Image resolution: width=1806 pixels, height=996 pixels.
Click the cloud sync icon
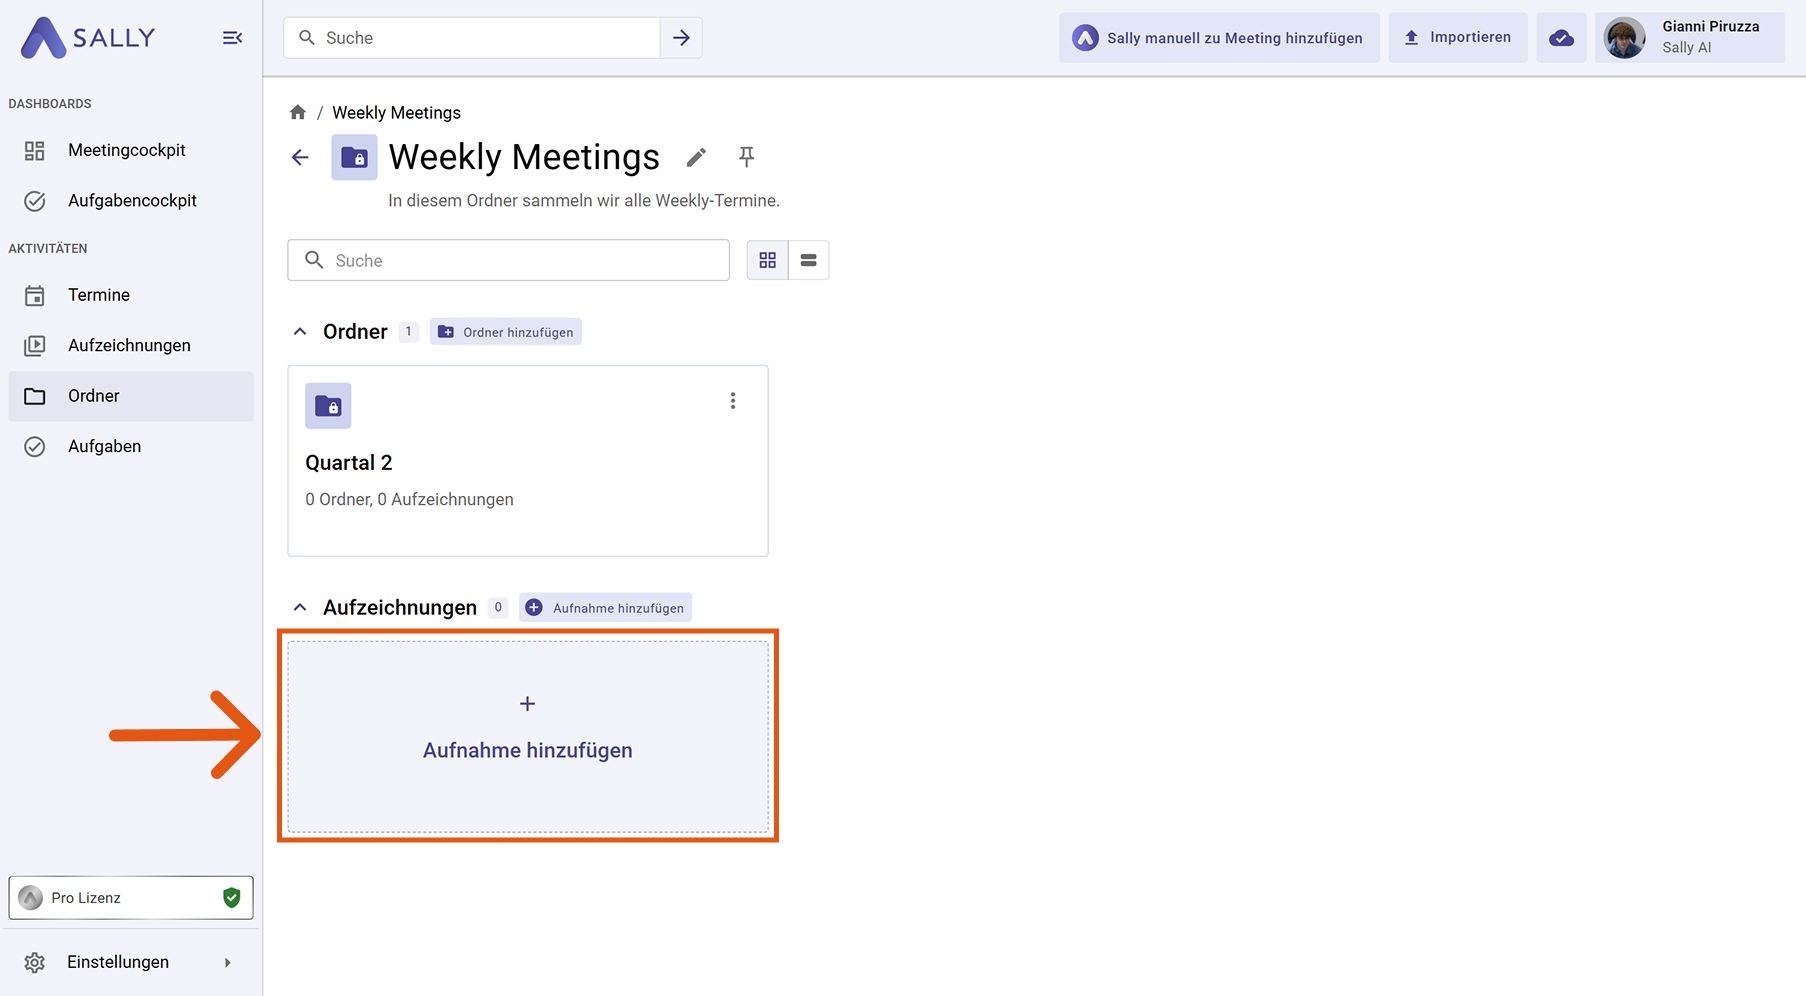(1561, 38)
